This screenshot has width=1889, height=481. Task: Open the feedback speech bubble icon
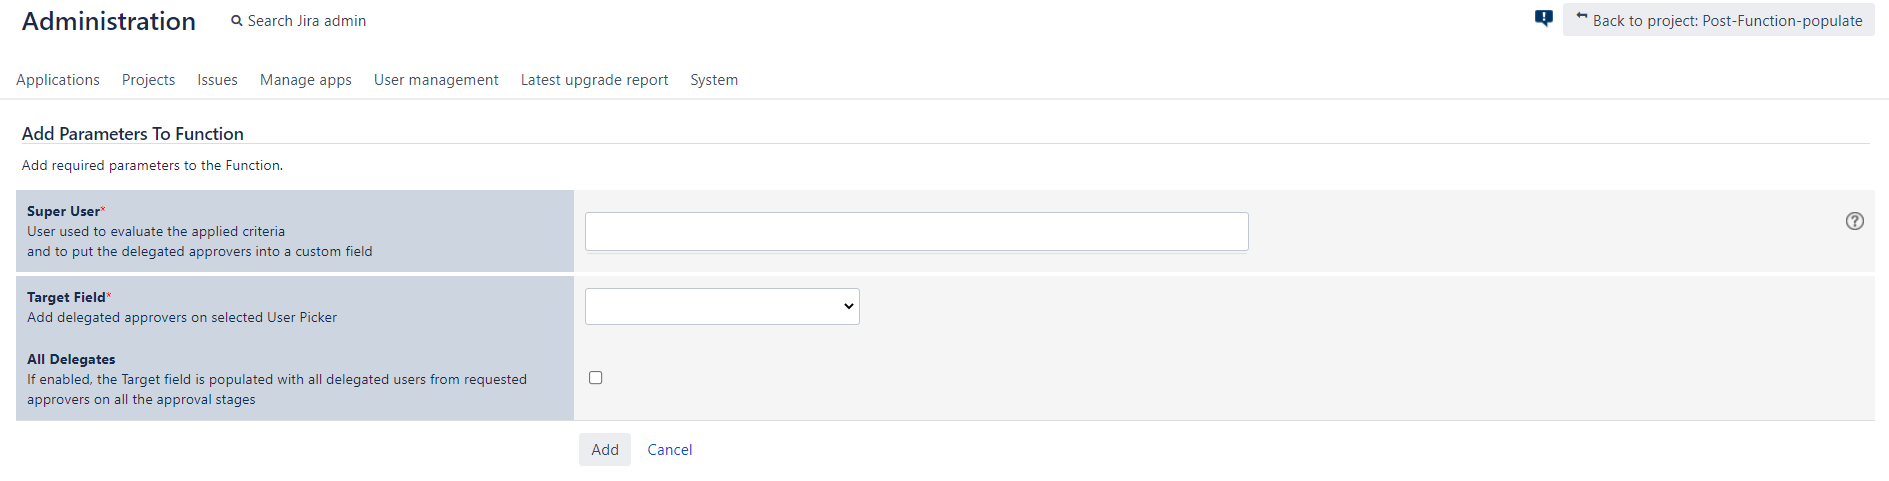pyautogui.click(x=1544, y=18)
